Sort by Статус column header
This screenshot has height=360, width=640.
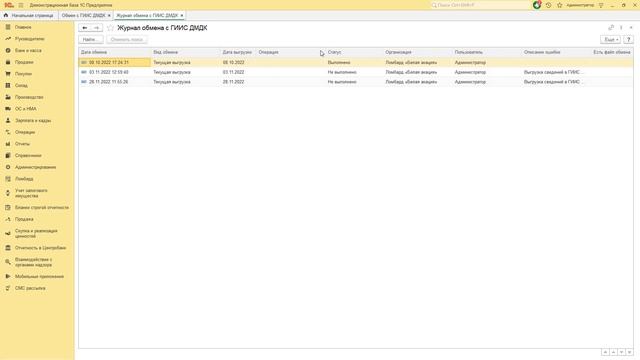[354, 52]
